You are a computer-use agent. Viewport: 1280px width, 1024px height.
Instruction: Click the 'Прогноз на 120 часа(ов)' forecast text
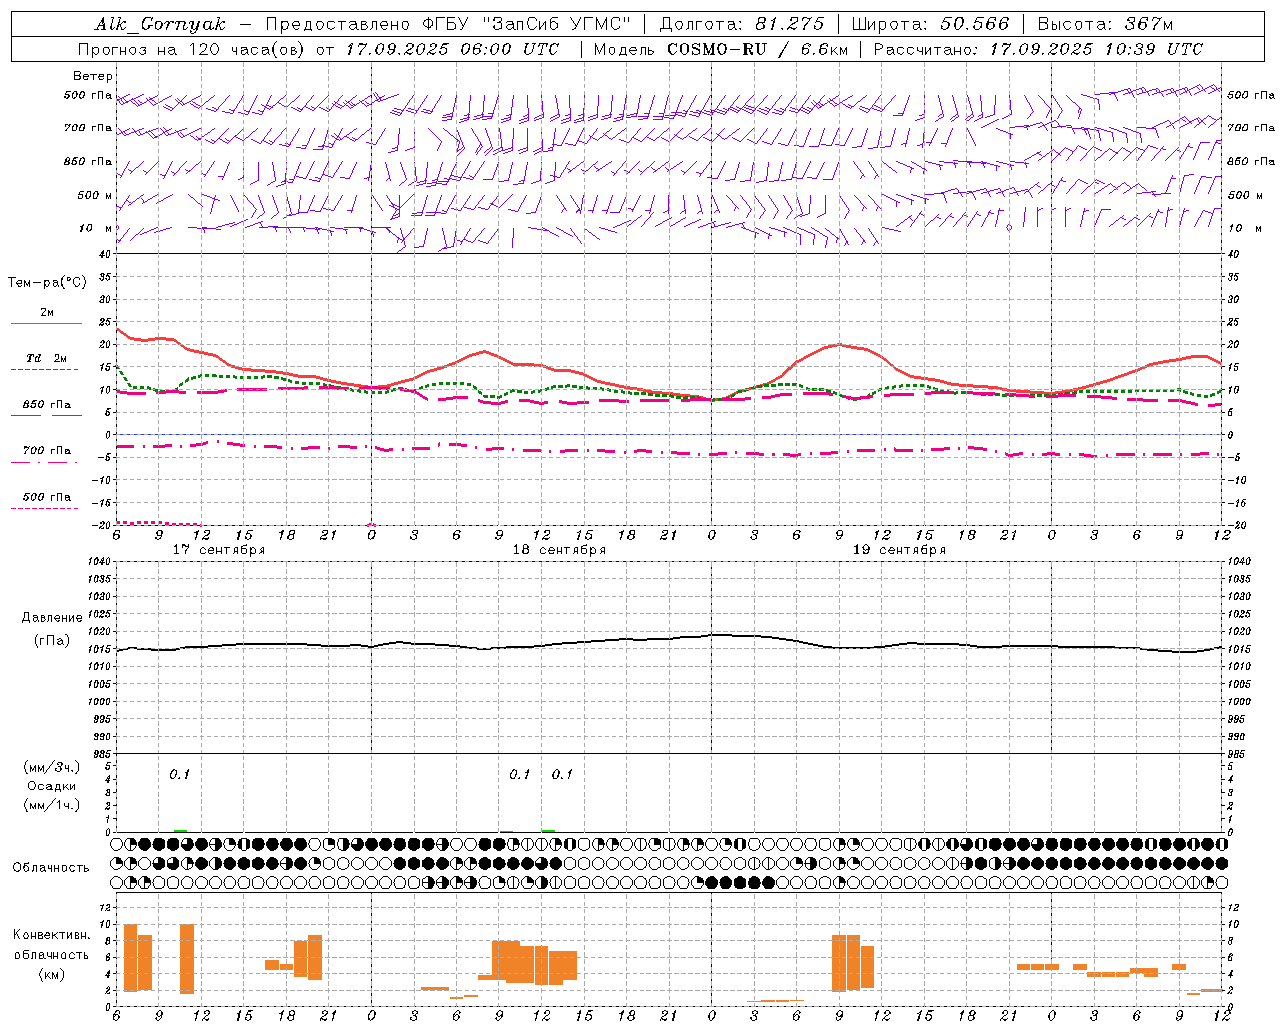192,49
